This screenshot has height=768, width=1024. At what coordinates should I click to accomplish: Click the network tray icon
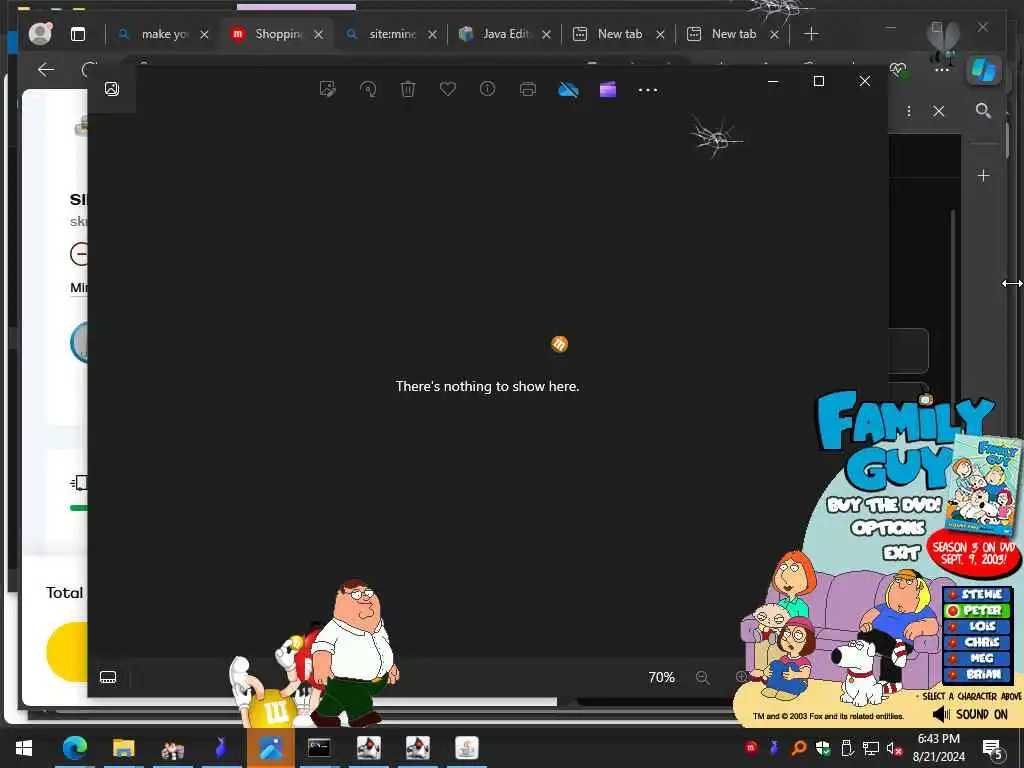[870, 748]
